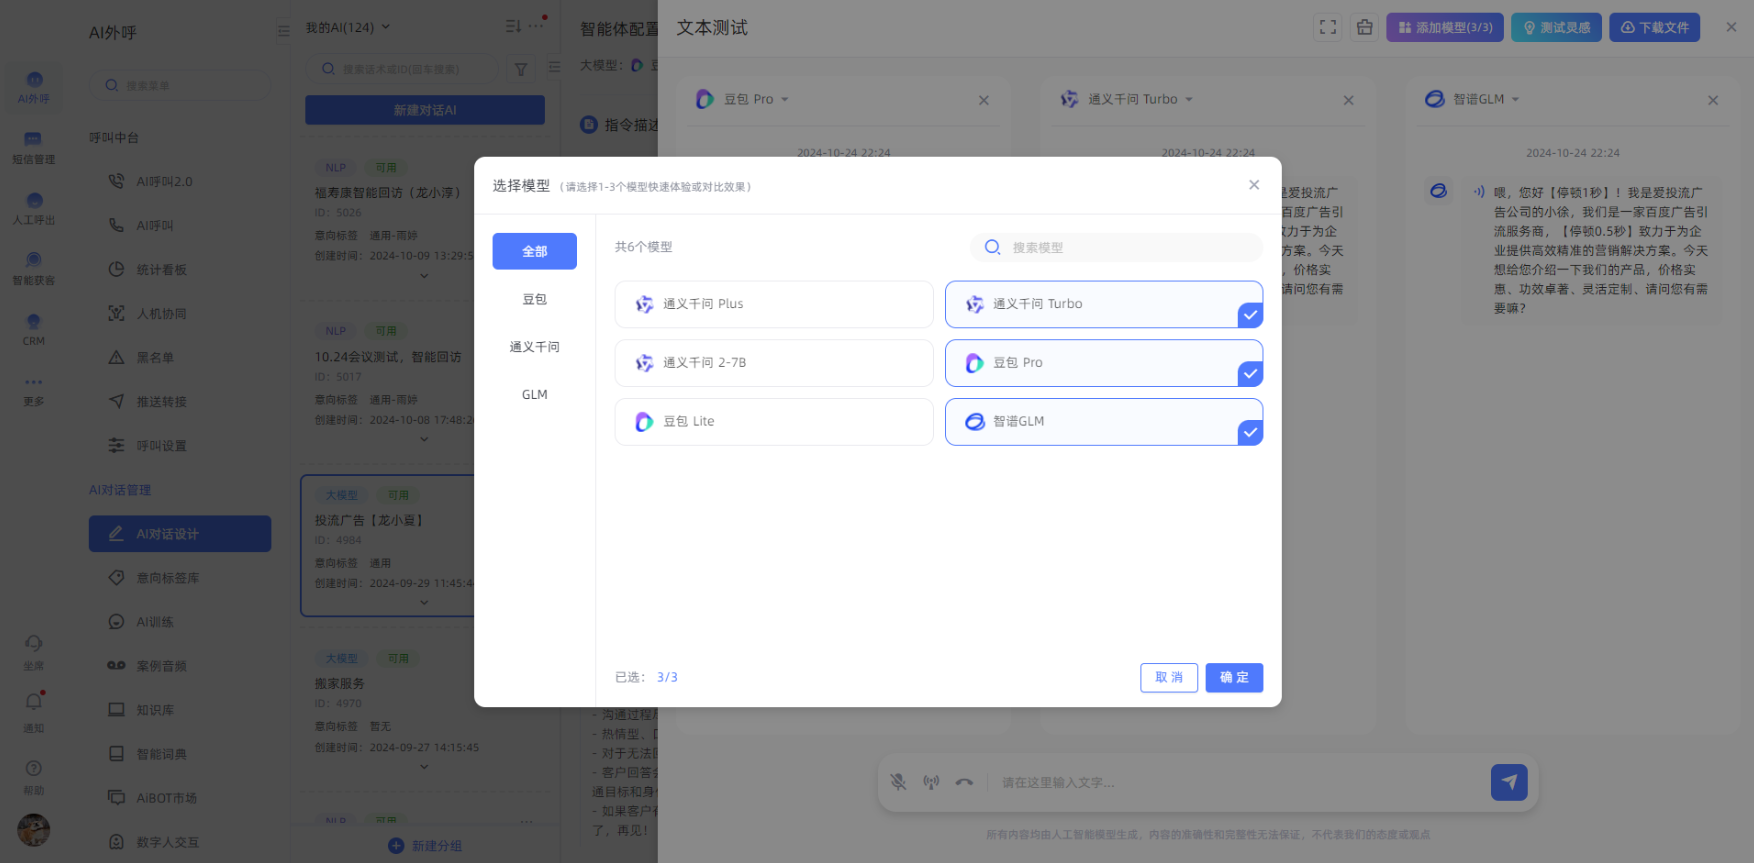Image resolution: width=1754 pixels, height=863 pixels.
Task: Click the hang-up phone icon
Action: (964, 782)
